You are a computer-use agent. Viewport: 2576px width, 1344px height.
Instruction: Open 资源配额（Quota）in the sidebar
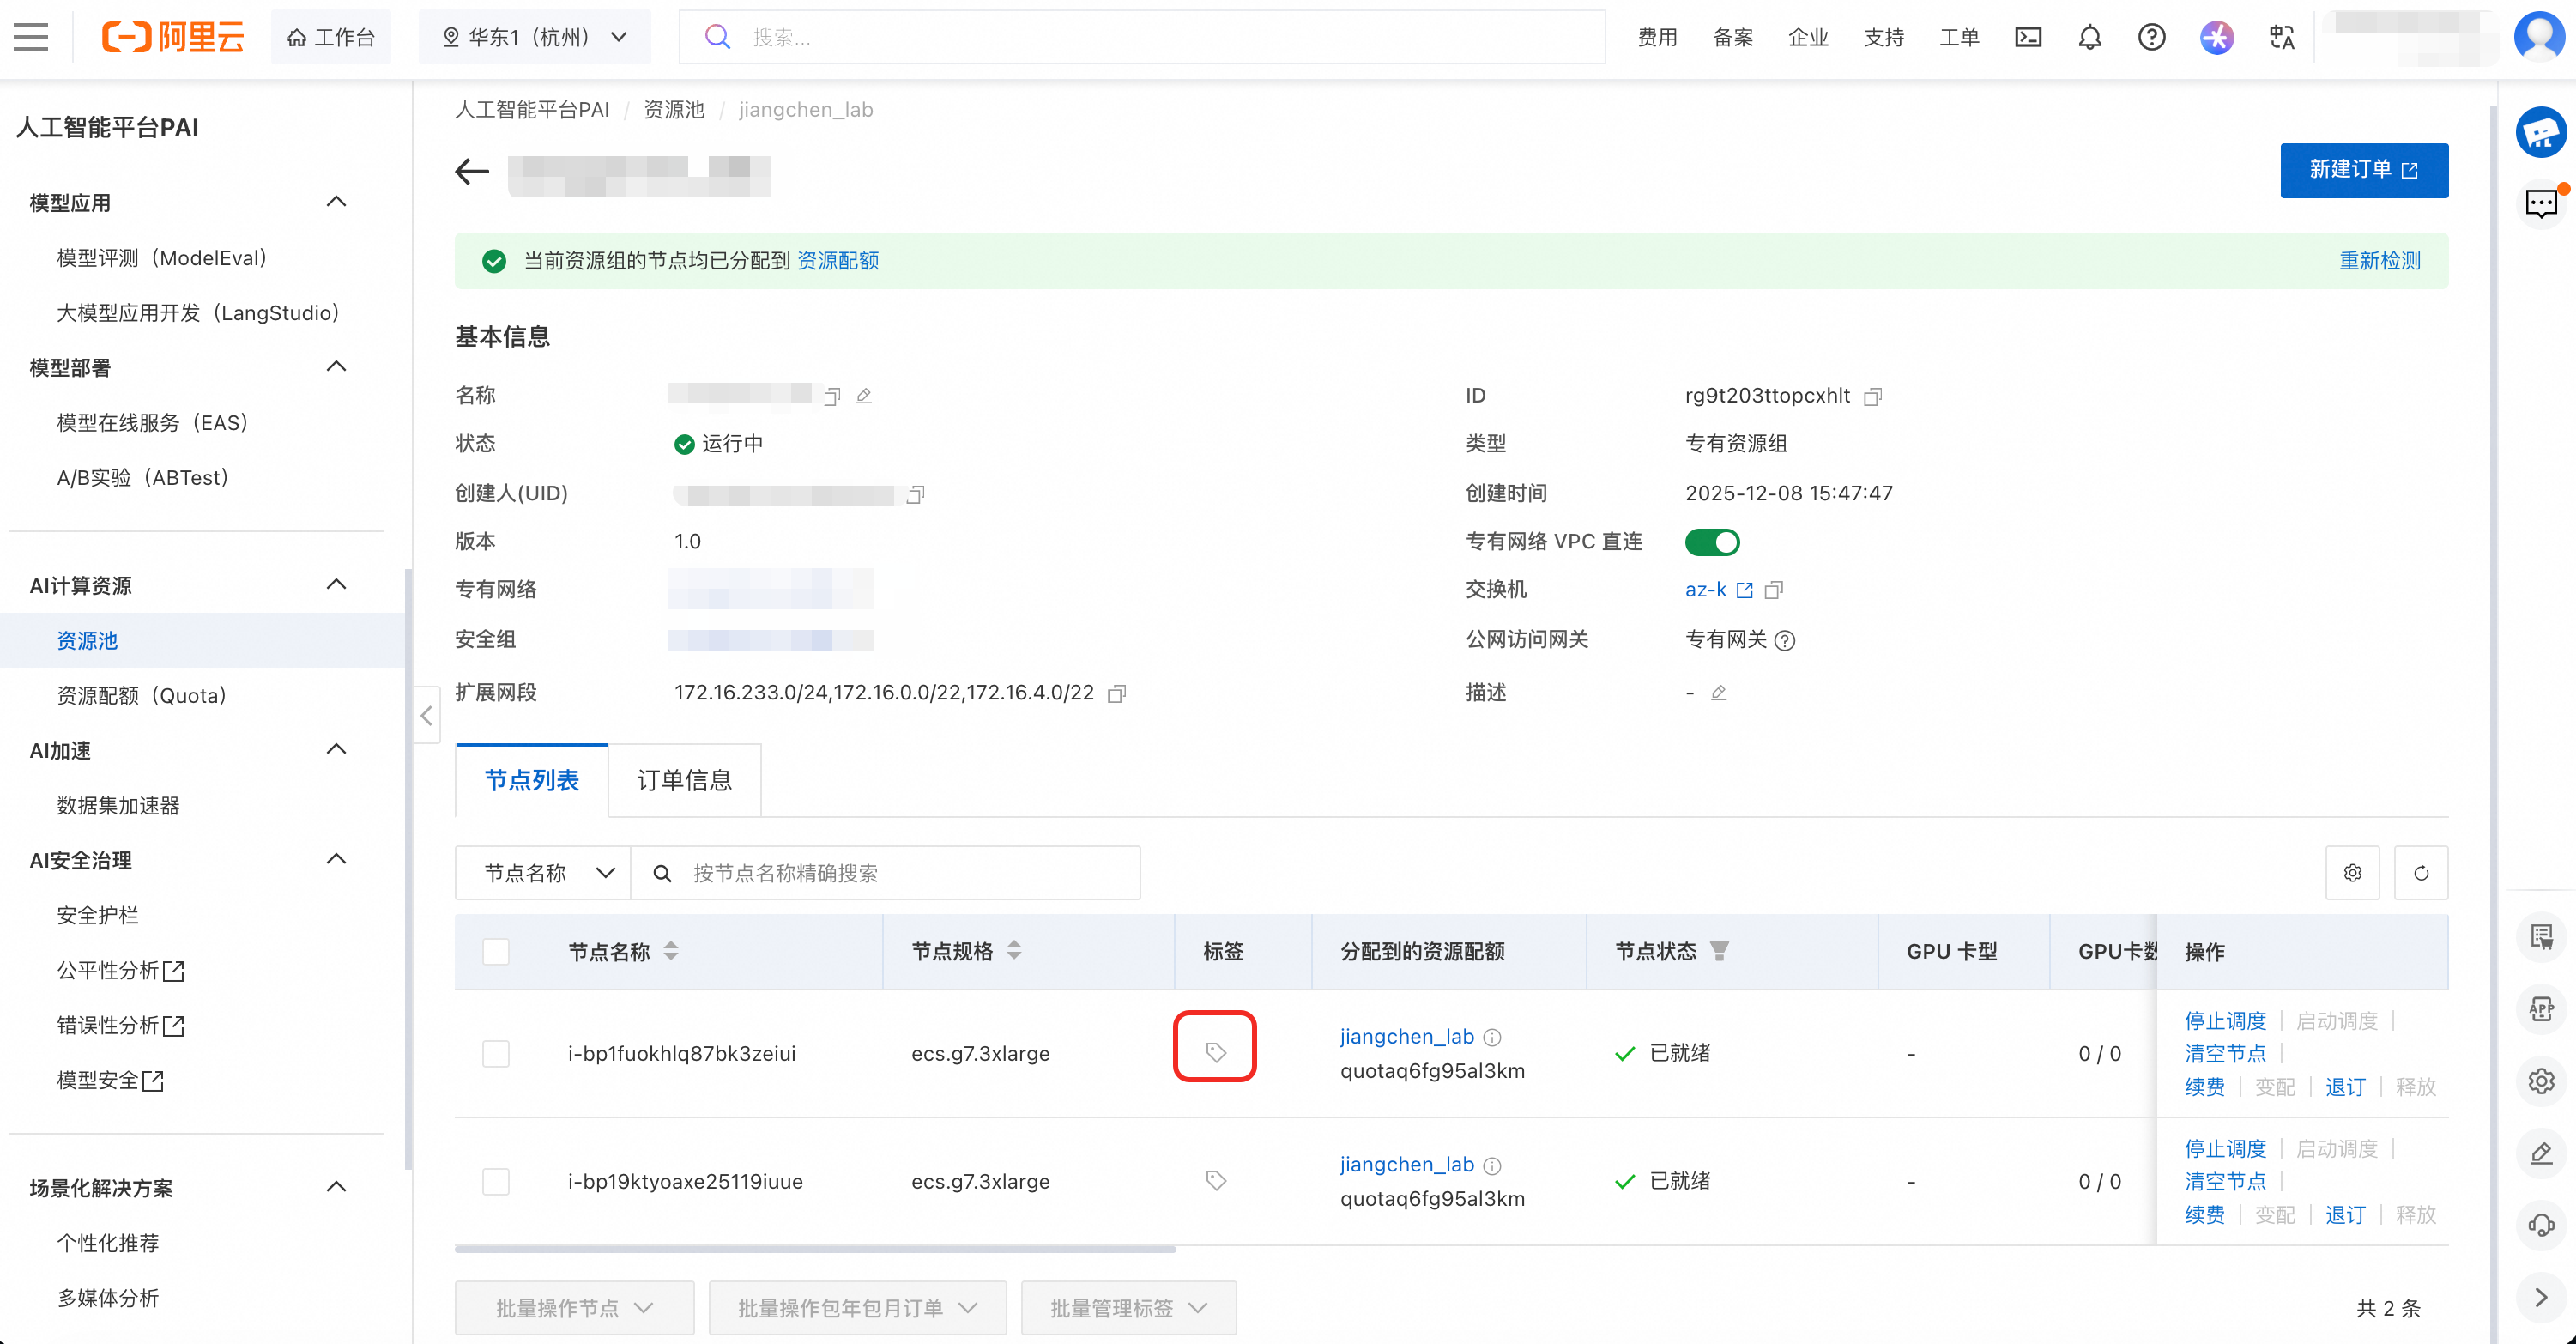(141, 695)
